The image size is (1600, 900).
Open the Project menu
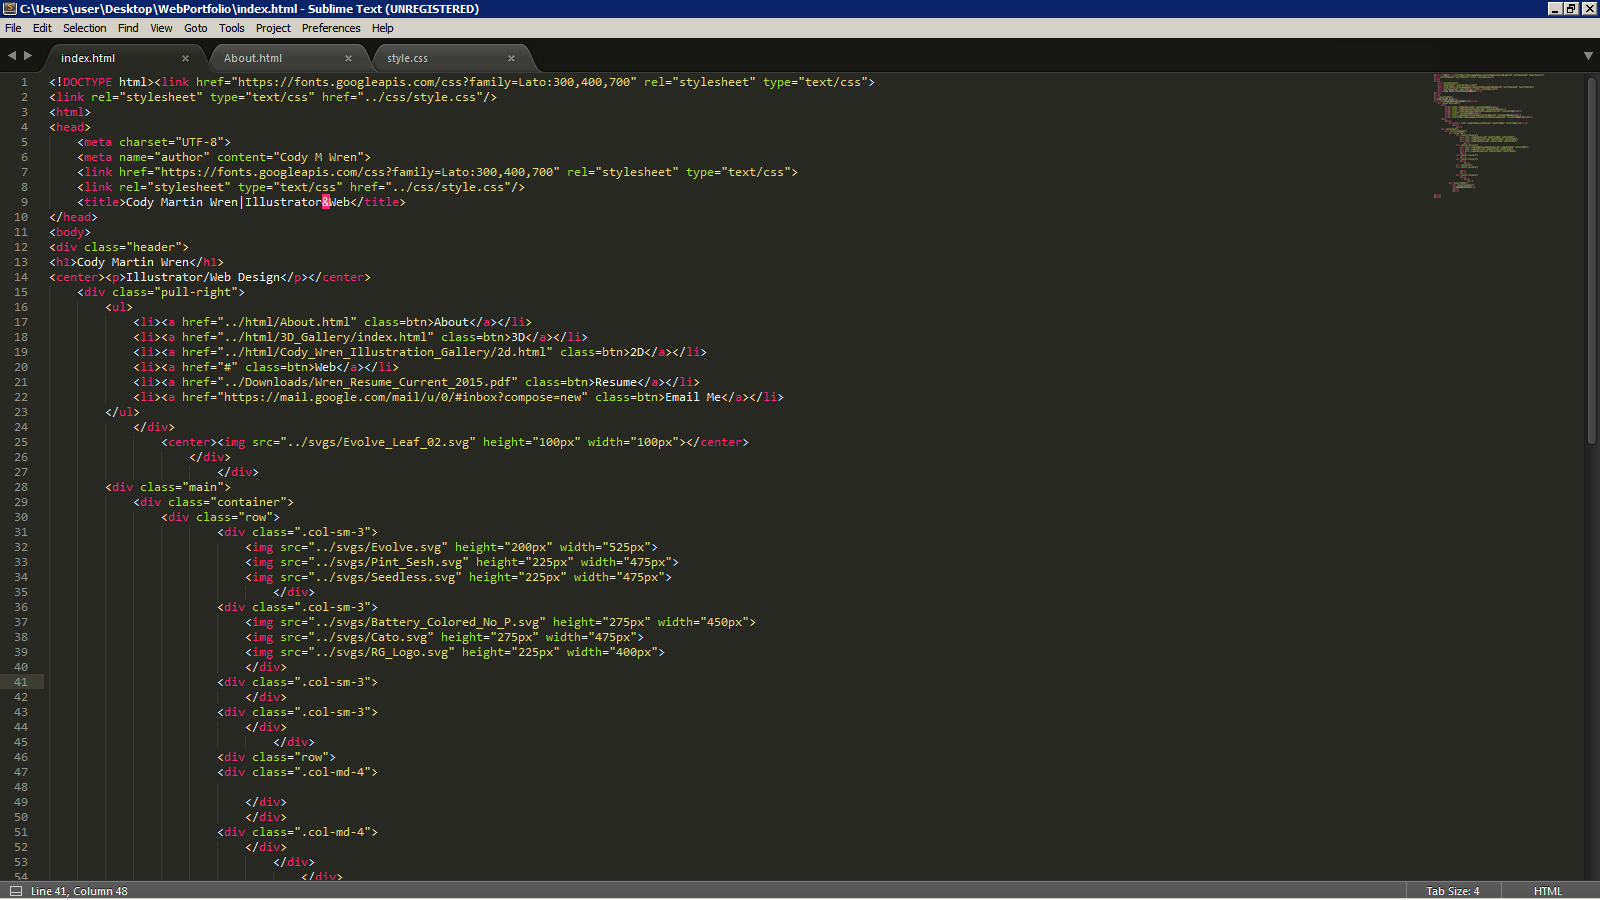273,28
